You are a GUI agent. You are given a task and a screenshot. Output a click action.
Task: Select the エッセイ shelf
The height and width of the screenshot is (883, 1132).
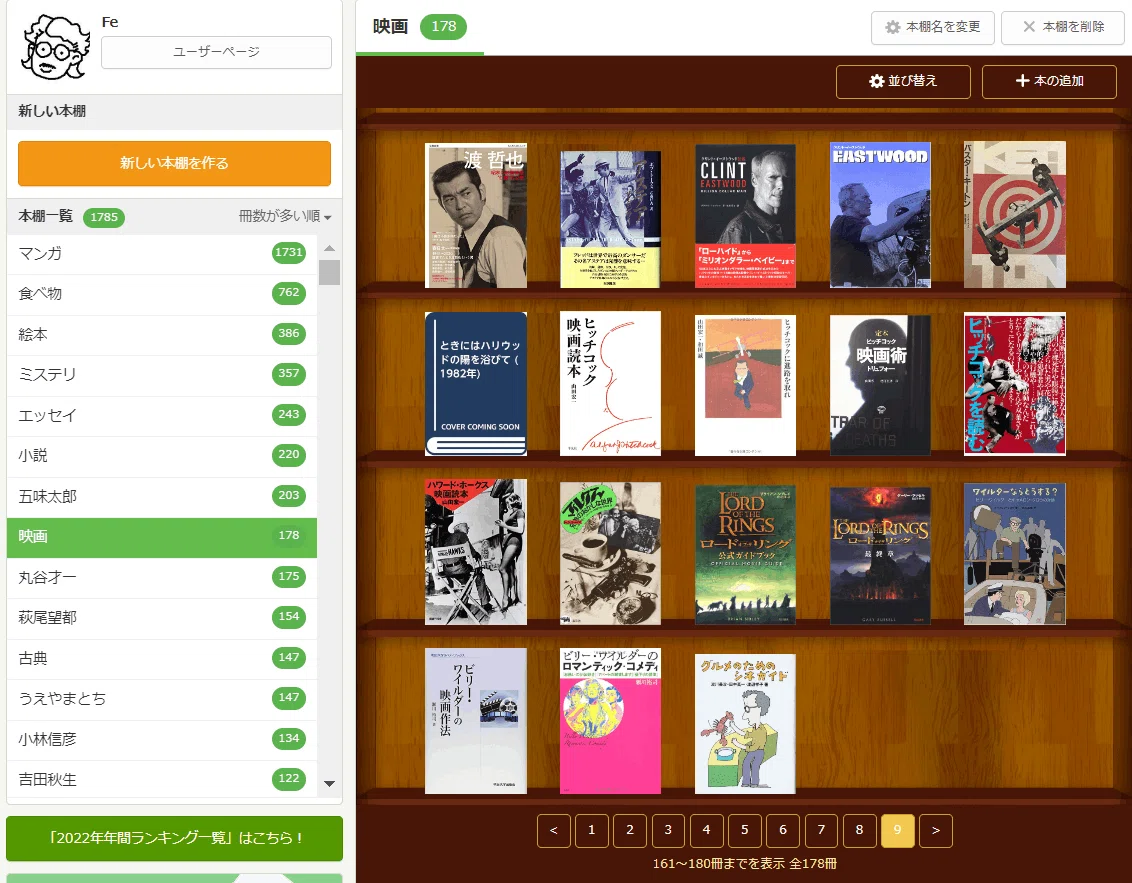pos(162,415)
